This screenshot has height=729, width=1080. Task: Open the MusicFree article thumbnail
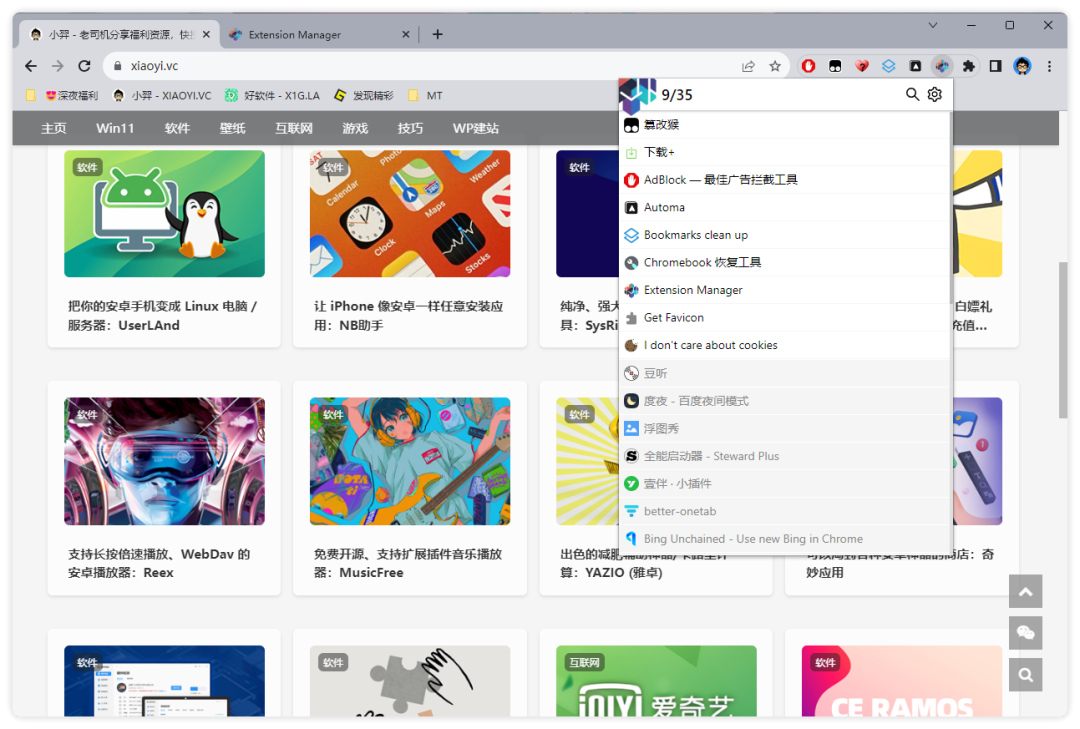(x=410, y=461)
